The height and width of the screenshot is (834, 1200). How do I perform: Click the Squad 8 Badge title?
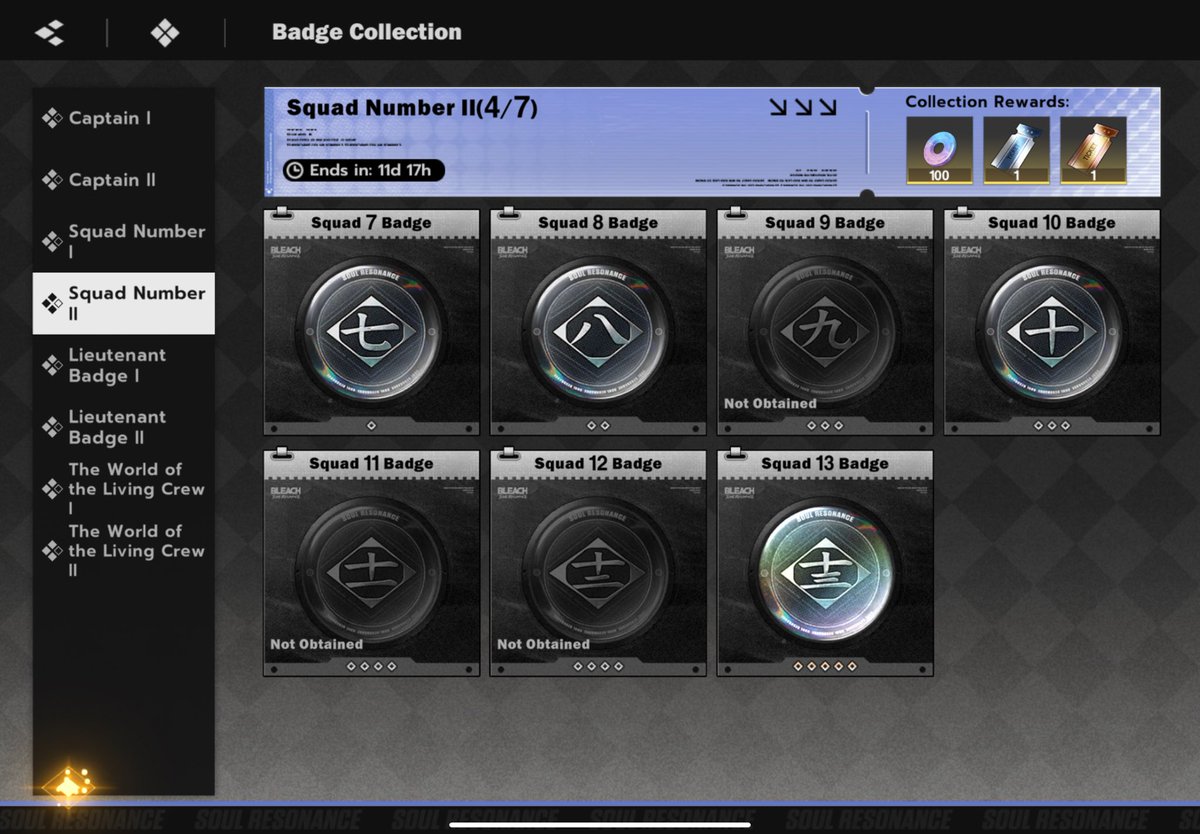(x=598, y=222)
